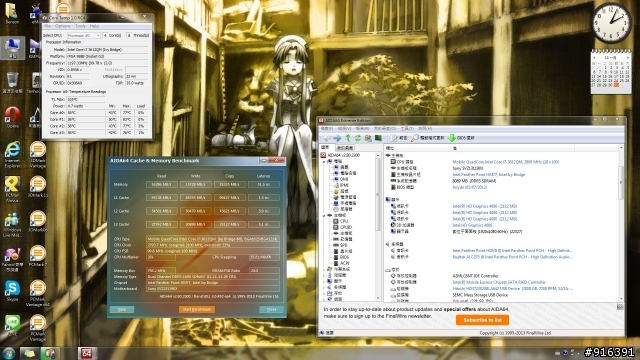Viewport: 640px width, 360px height.
Task: Select the Benson folder on desktop
Action: pyautogui.click(x=12, y=13)
